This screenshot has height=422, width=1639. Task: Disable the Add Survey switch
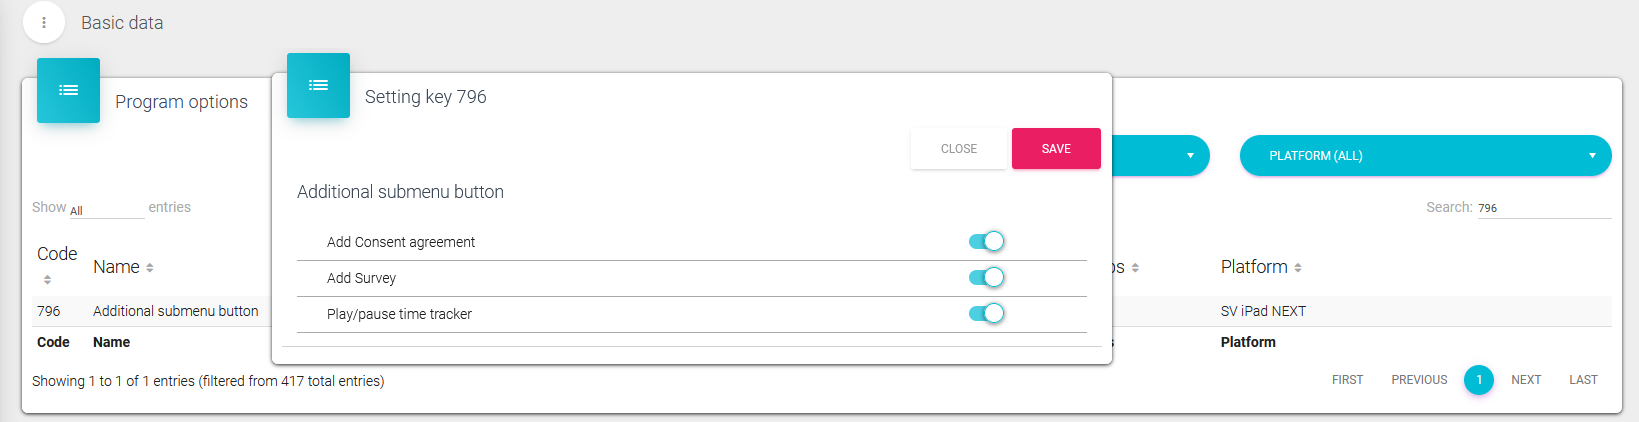point(986,277)
